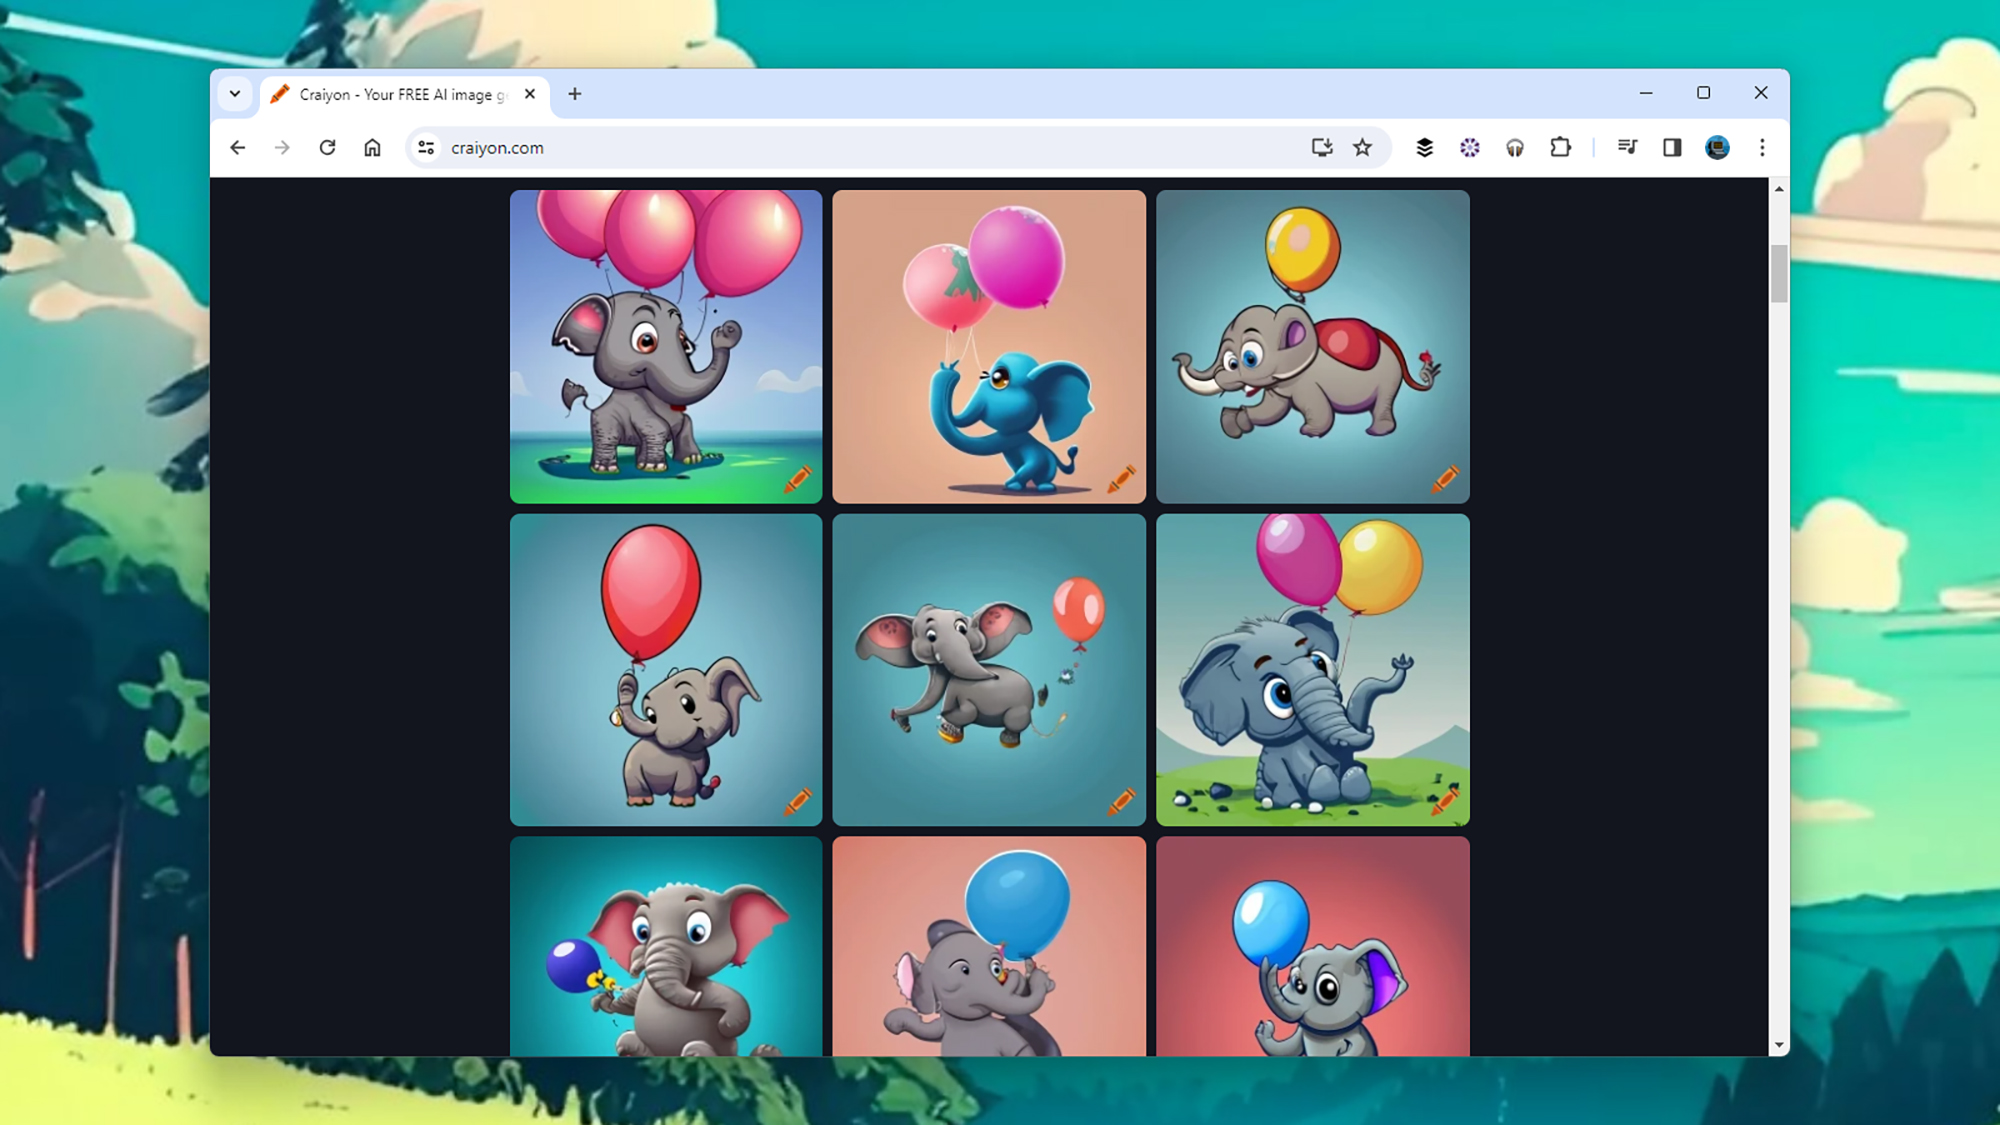The height and width of the screenshot is (1125, 2000).
Task: Click the browser back arrow
Action: click(x=237, y=147)
